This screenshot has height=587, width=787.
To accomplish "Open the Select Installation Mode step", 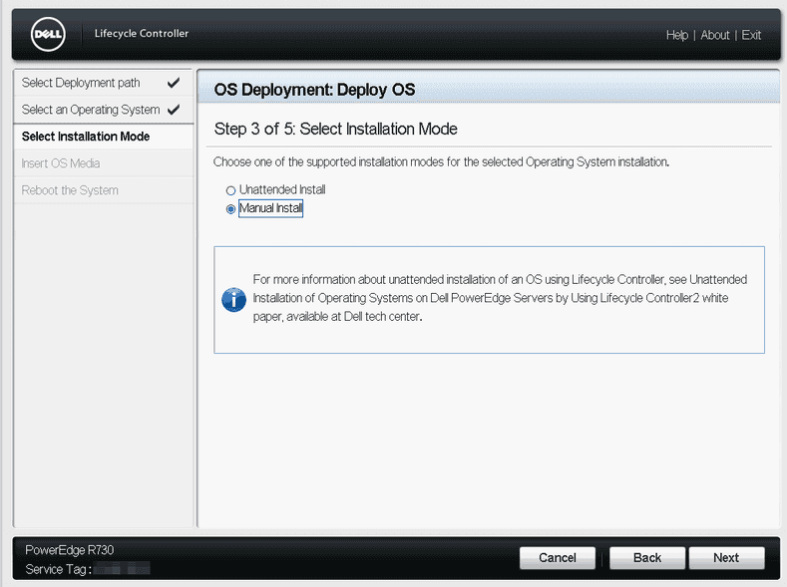I will coord(86,137).
